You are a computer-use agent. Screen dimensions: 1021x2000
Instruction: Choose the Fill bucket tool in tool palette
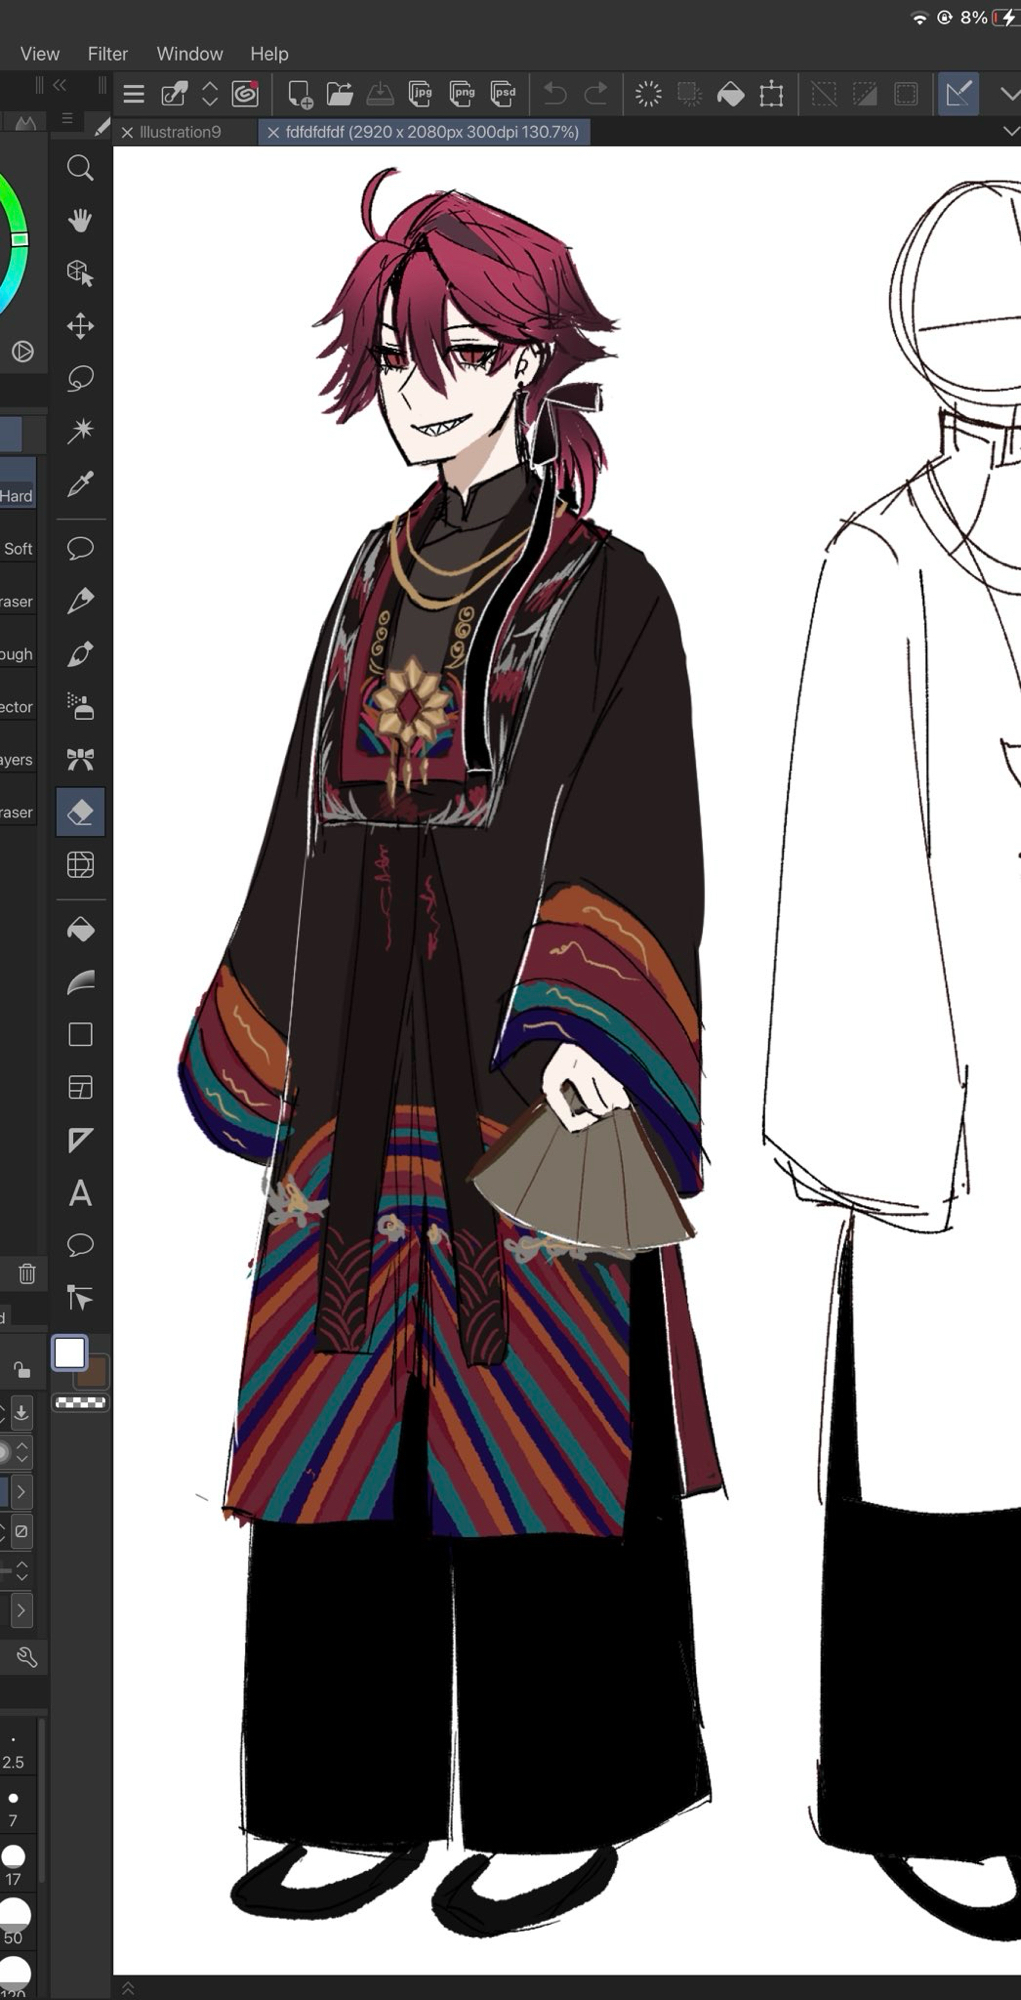80,930
